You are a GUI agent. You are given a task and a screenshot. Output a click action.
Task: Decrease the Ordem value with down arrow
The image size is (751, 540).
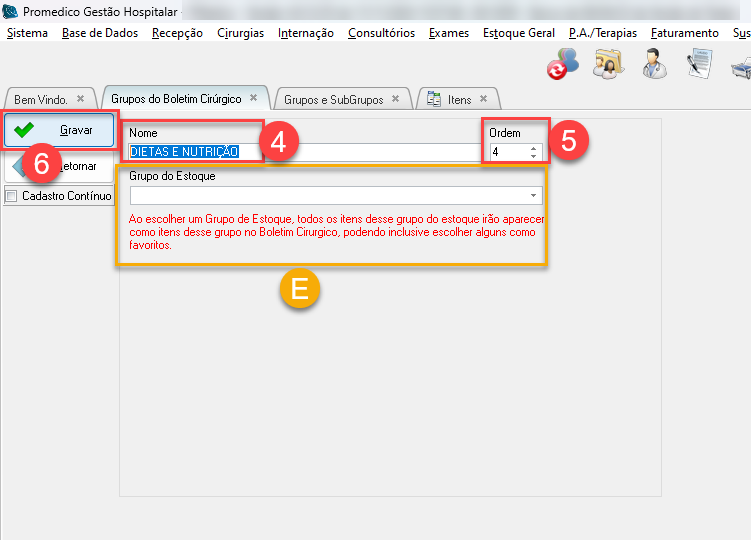[534, 156]
